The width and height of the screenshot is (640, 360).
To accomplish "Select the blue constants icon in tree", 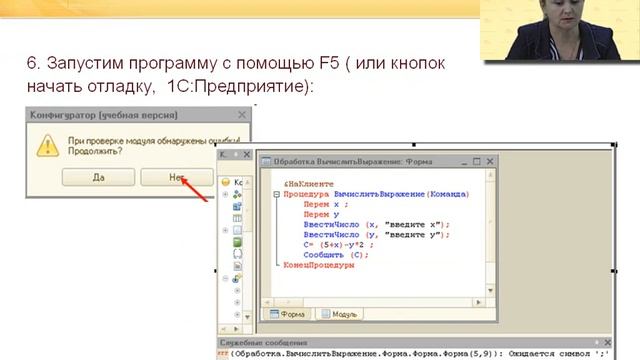I will coord(237,207).
